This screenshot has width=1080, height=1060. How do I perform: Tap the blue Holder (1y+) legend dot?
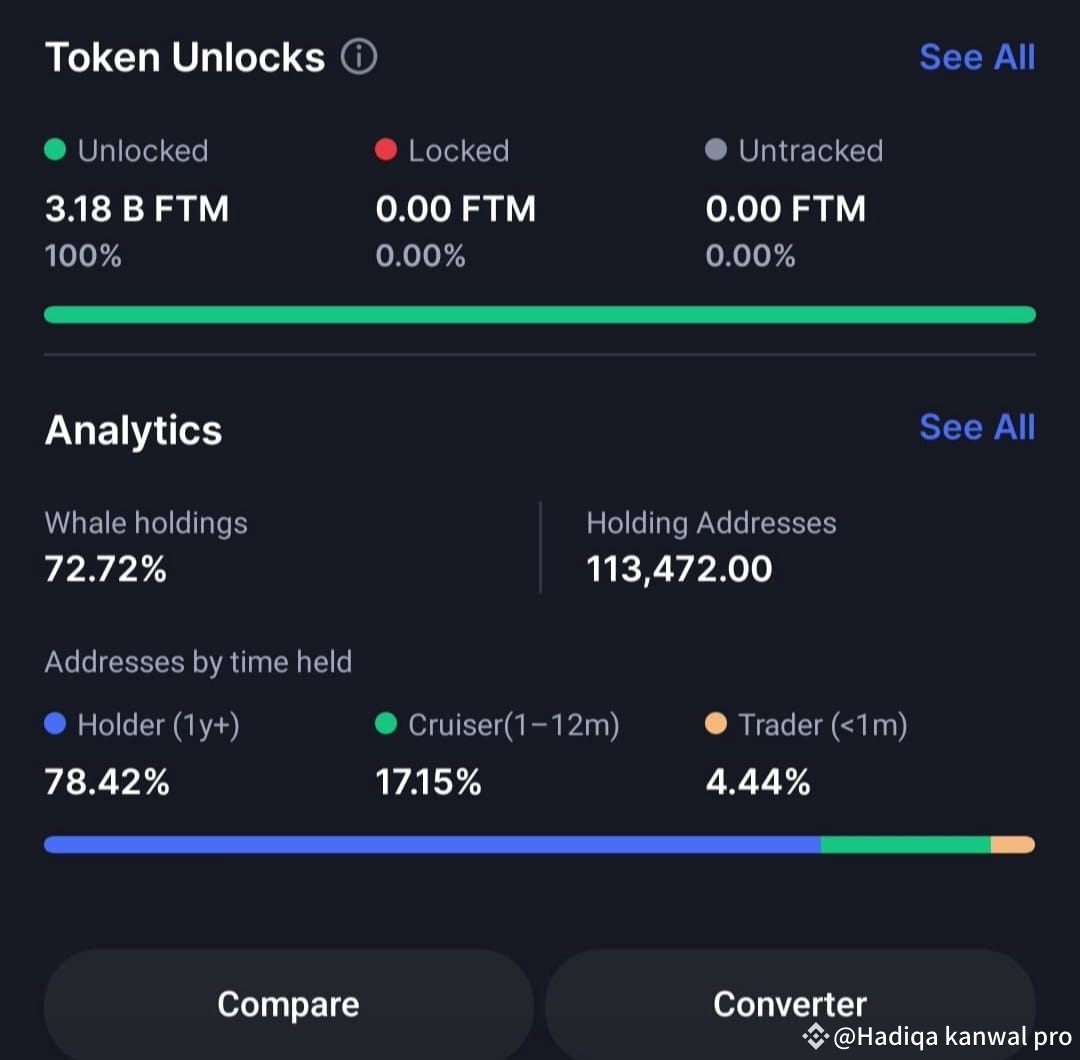click(x=55, y=724)
